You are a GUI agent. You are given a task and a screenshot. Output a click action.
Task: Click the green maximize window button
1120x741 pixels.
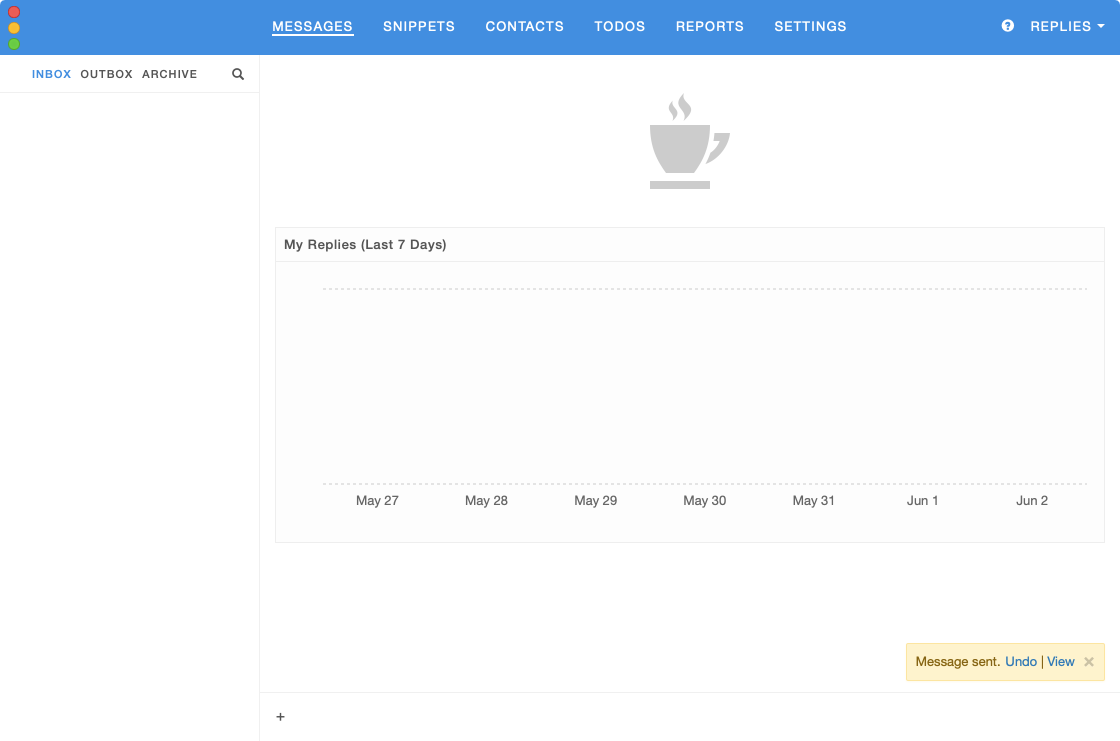[x=14, y=44]
